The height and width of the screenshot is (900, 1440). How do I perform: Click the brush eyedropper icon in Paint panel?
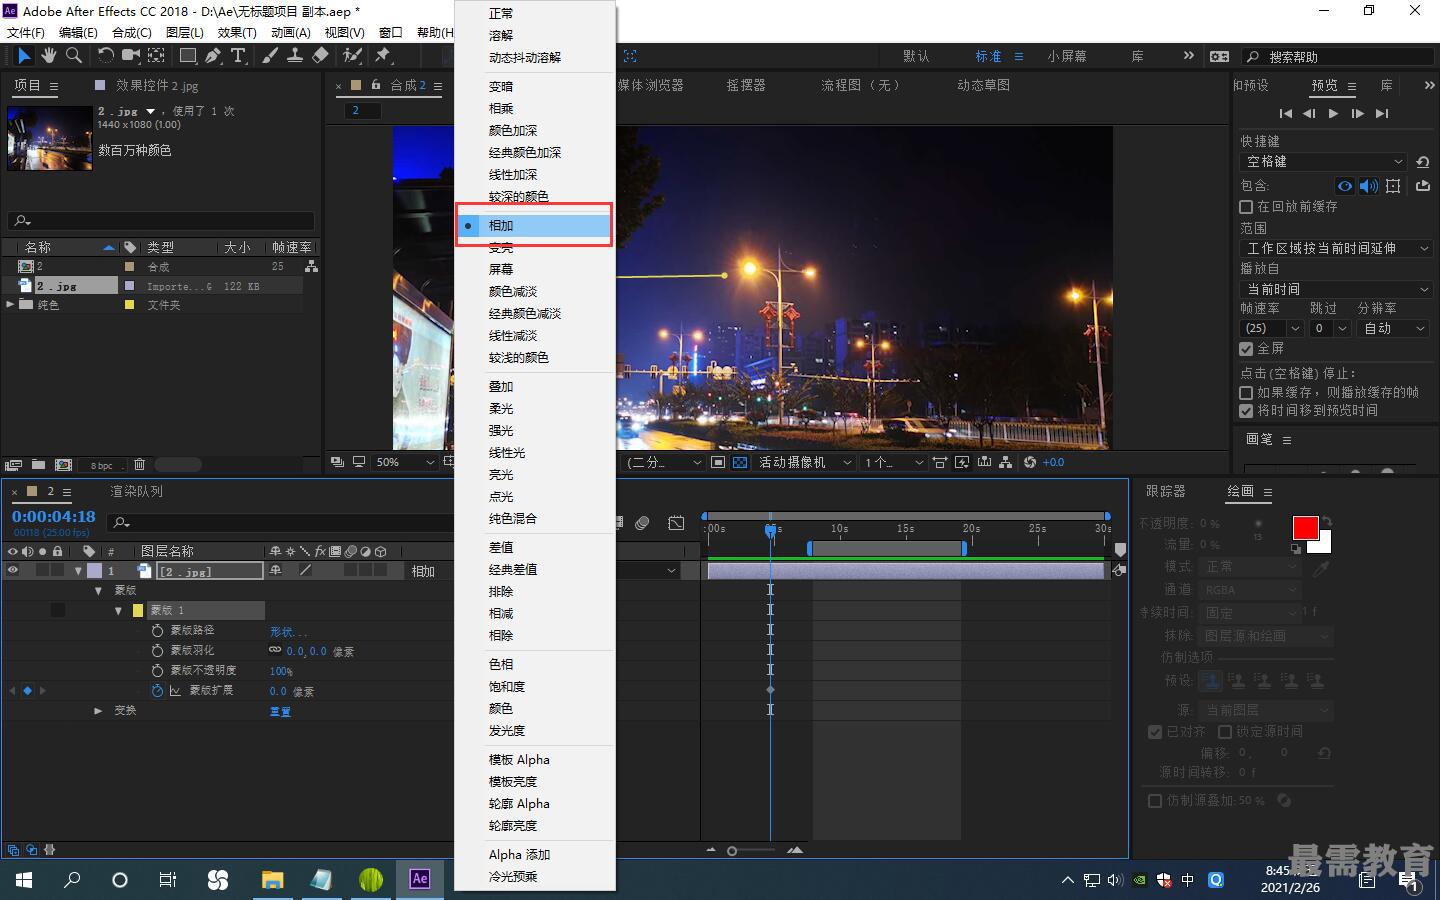[1321, 568]
